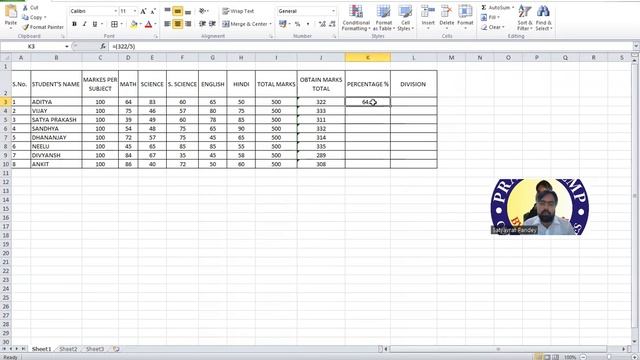Open the Name Box dropdown arrow
640x360 pixels.
point(67,47)
